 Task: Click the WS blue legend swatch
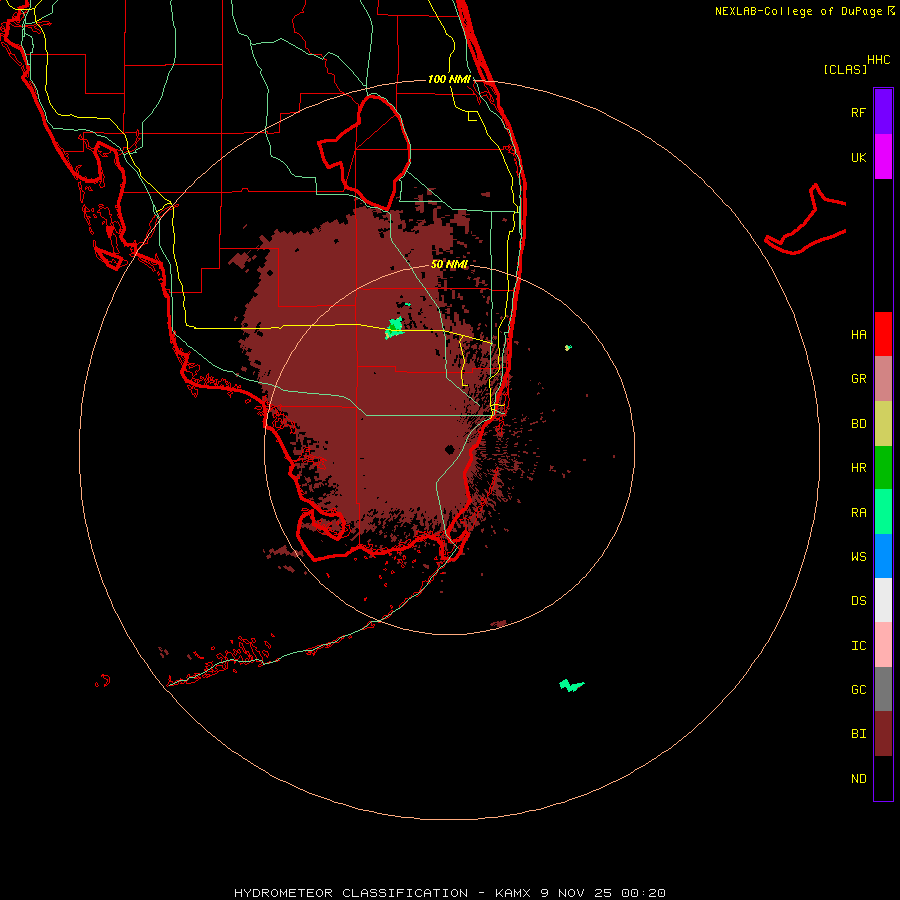pyautogui.click(x=883, y=556)
